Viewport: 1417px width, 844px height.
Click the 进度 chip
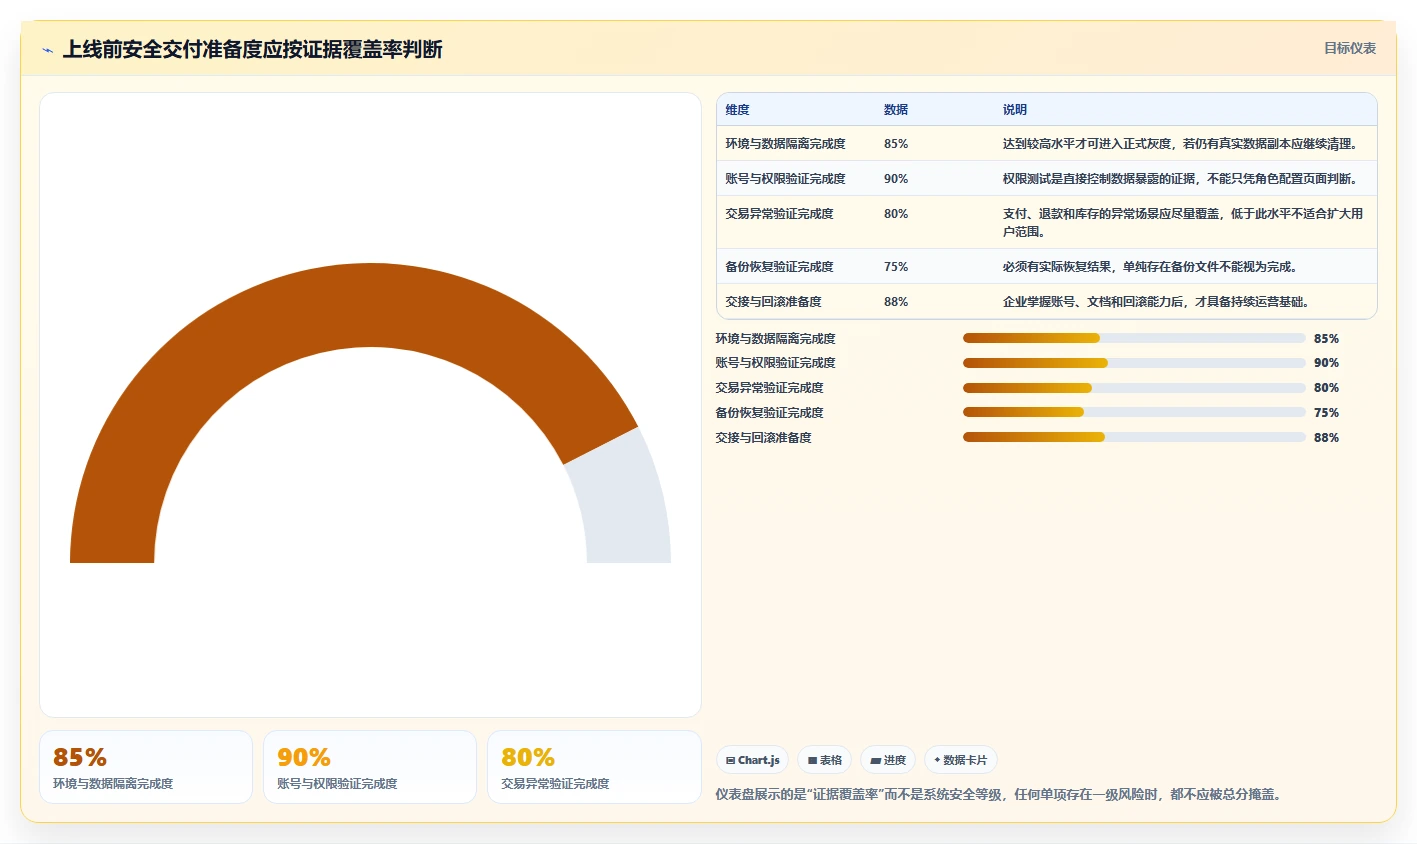click(x=888, y=760)
